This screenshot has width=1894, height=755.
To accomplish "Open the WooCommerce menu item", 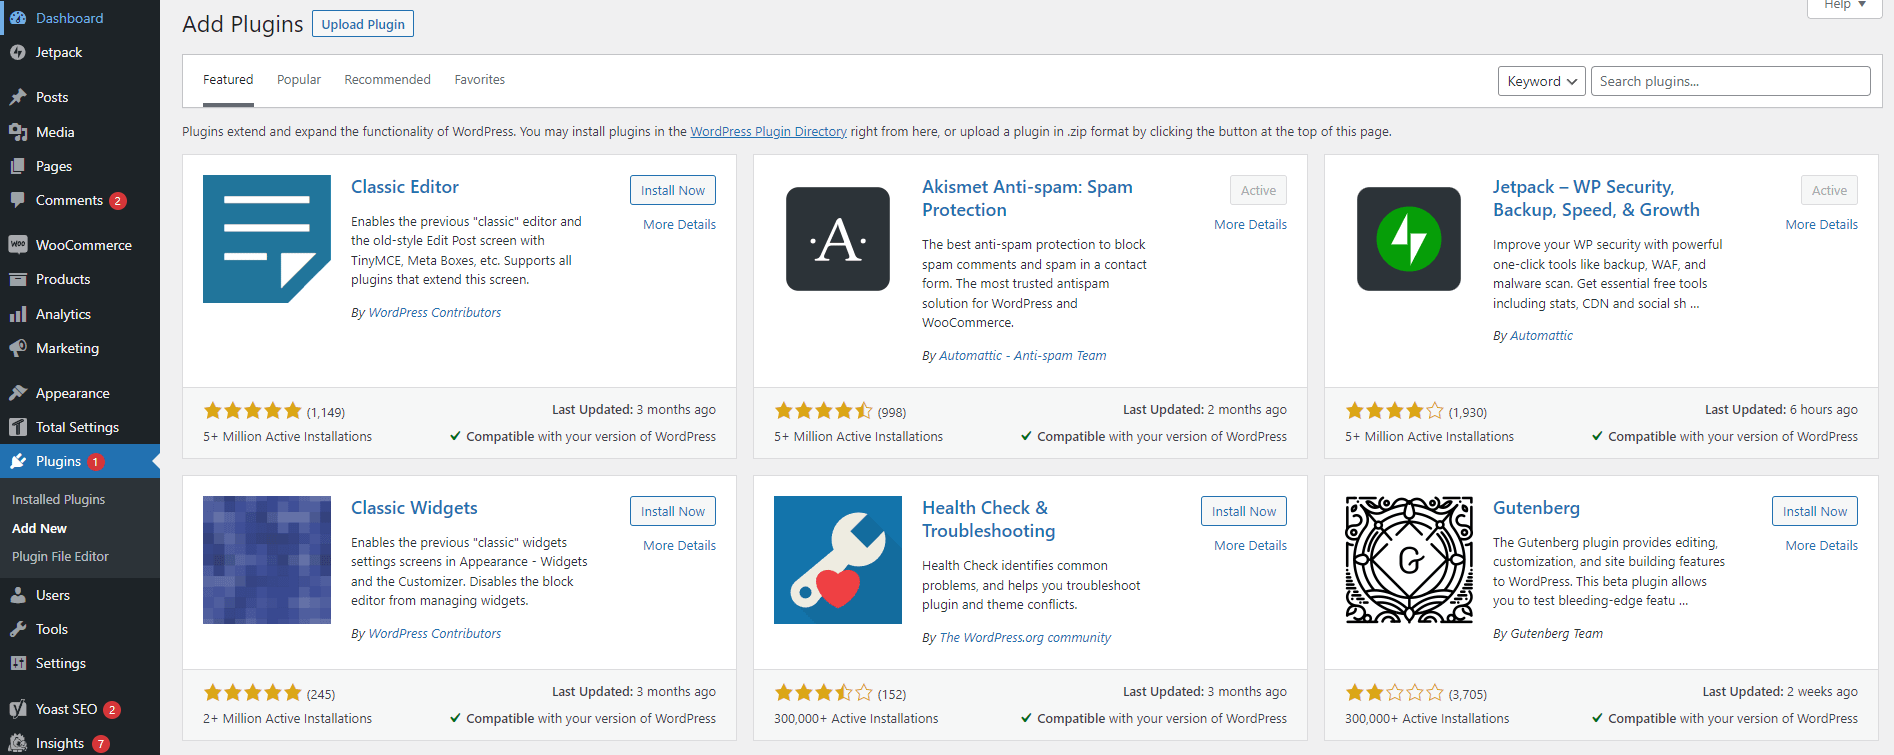I will [80, 245].
